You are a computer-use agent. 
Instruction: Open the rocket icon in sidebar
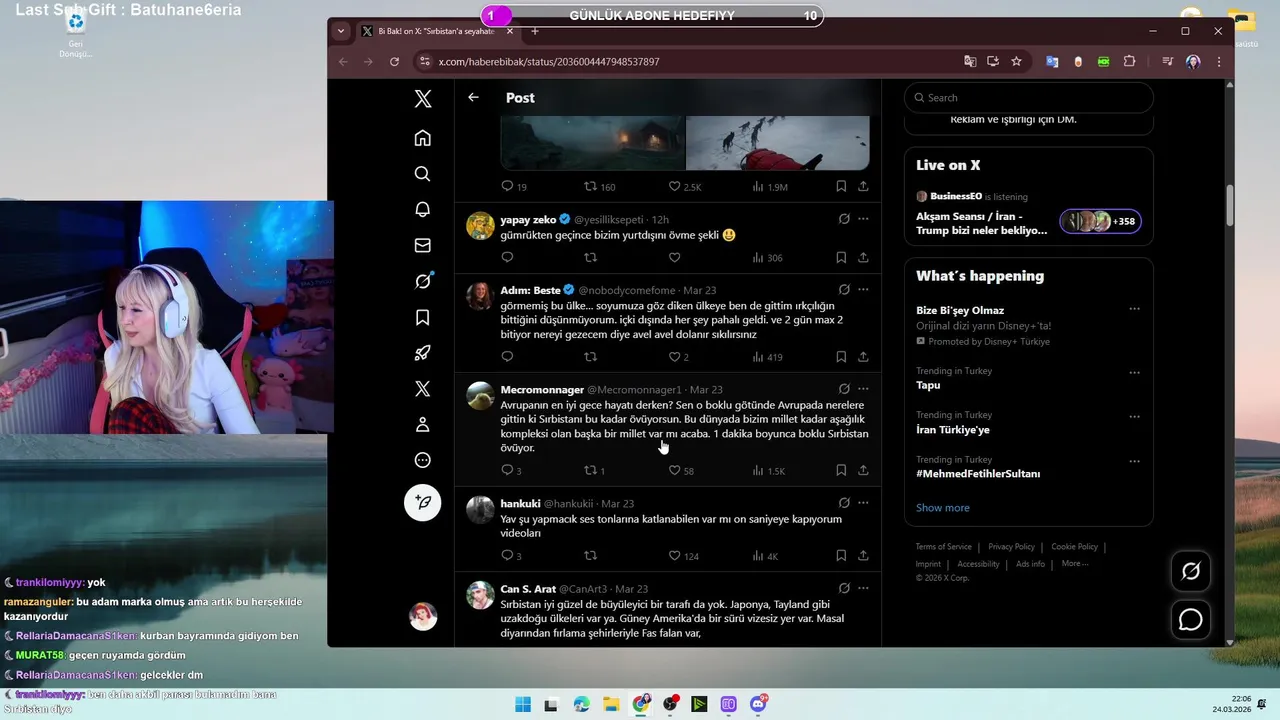coord(423,353)
